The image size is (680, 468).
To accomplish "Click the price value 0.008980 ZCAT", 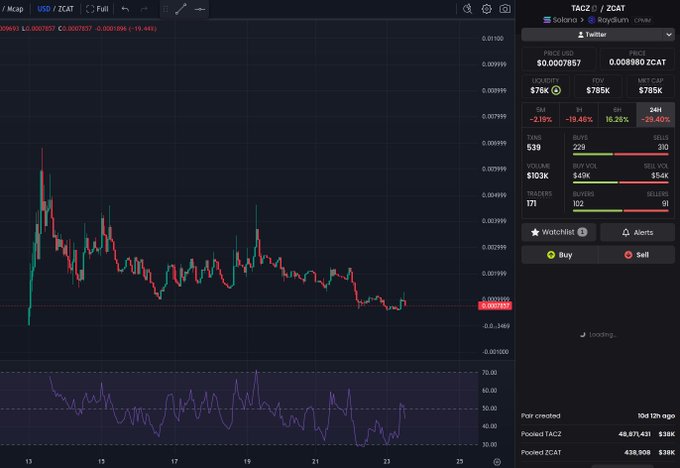I will click(637, 62).
